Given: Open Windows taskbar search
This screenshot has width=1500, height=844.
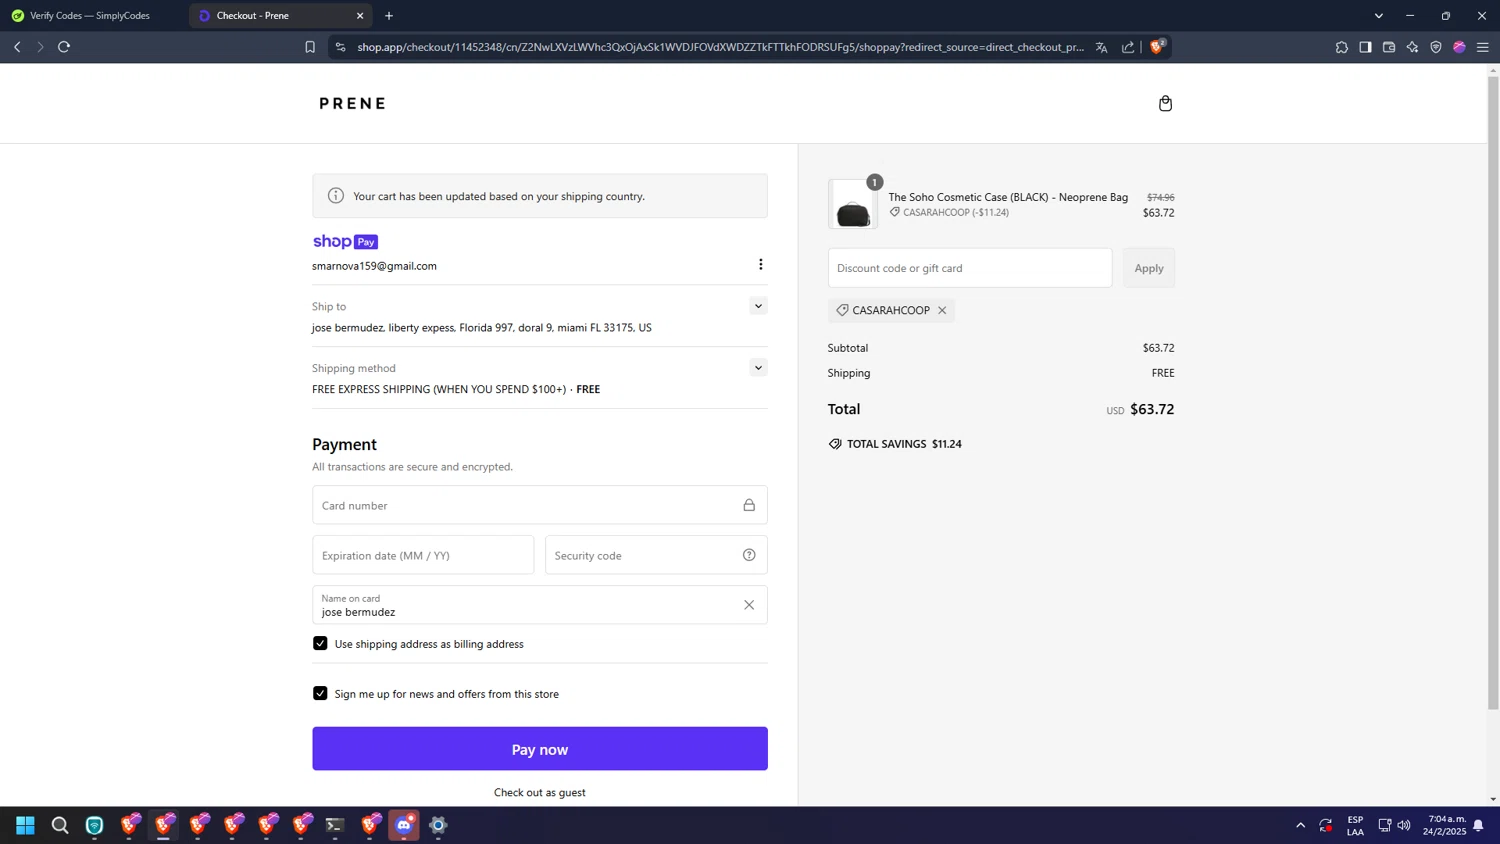Looking at the screenshot, I should point(60,825).
